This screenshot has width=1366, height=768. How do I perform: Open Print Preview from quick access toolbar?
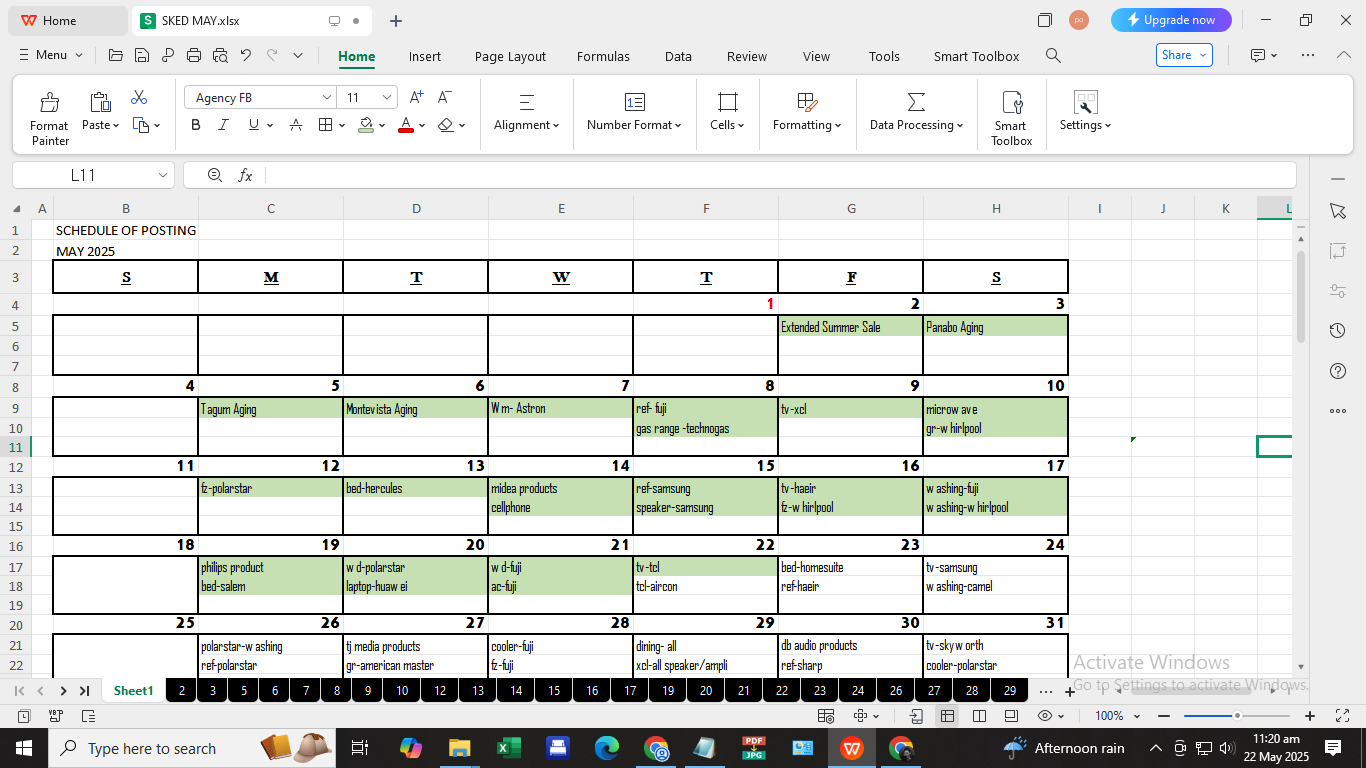[x=220, y=56]
